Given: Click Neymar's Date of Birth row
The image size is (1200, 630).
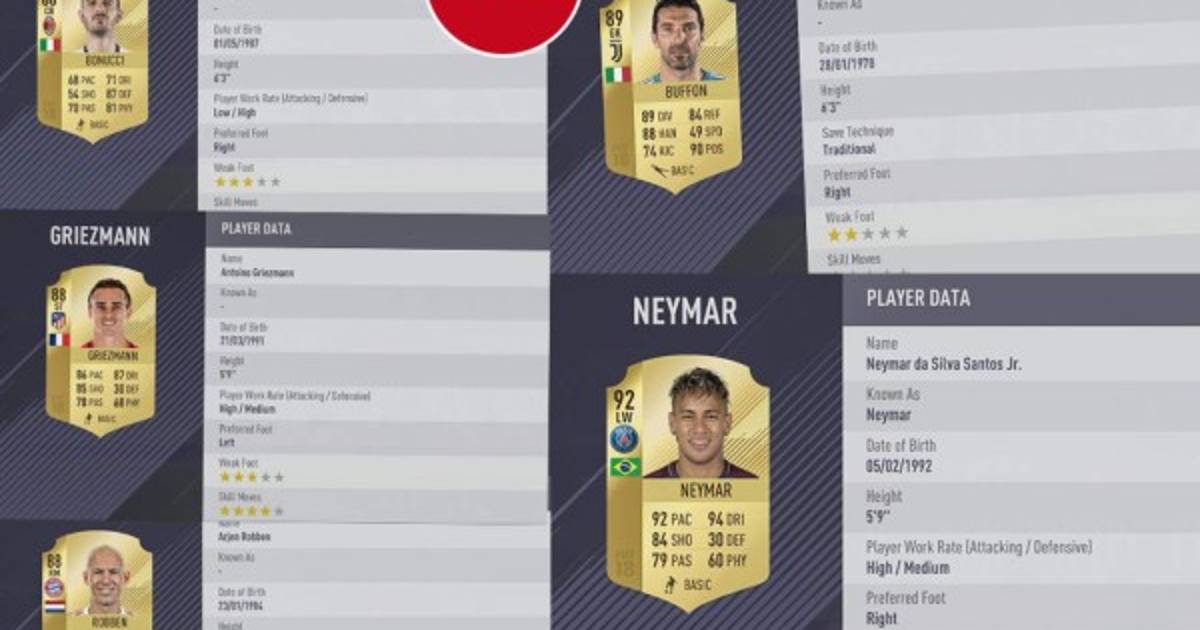Looking at the screenshot, I should 1021,456.
